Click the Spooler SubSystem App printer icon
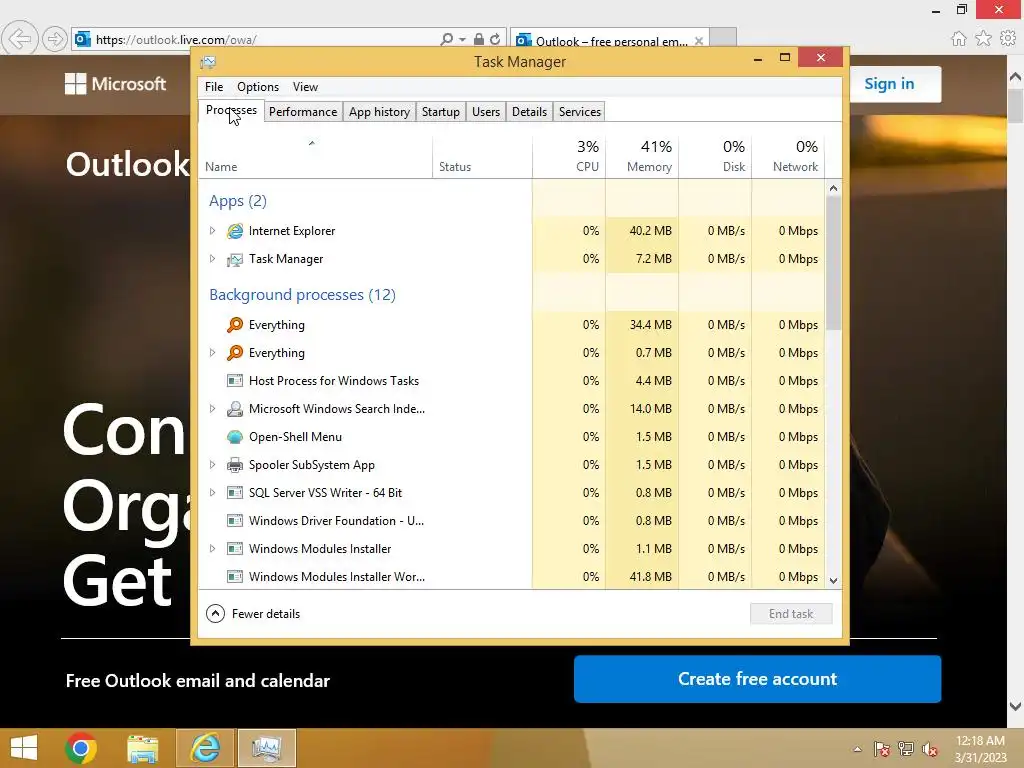Image resolution: width=1024 pixels, height=768 pixels. tap(234, 465)
